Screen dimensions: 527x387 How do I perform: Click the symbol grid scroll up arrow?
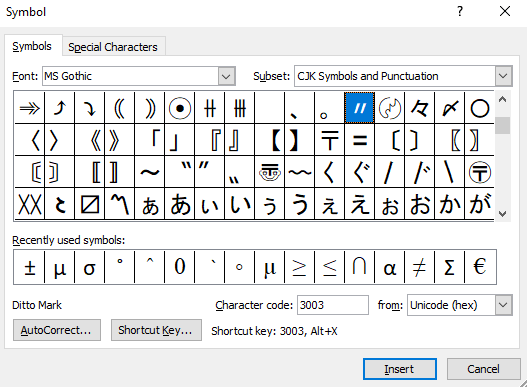502,100
